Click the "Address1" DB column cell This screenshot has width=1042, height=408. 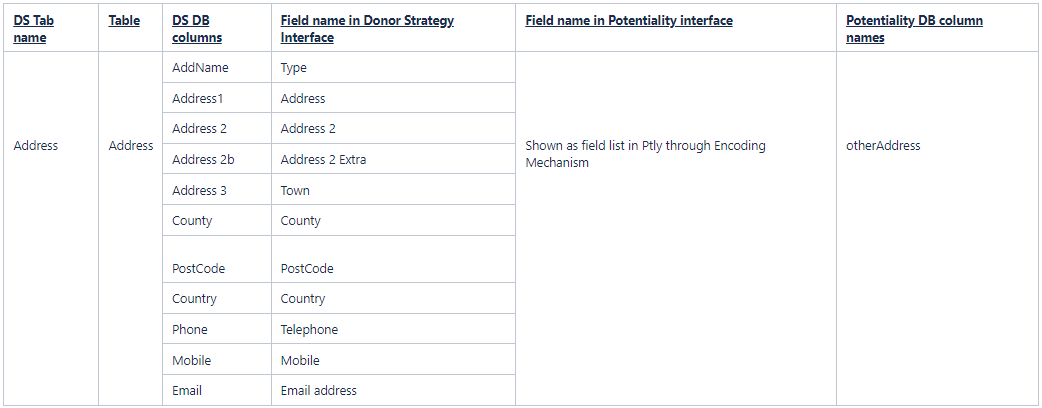(x=198, y=98)
